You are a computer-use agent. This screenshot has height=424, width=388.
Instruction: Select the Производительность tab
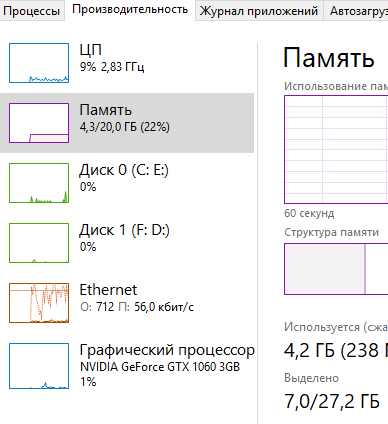click(x=130, y=10)
